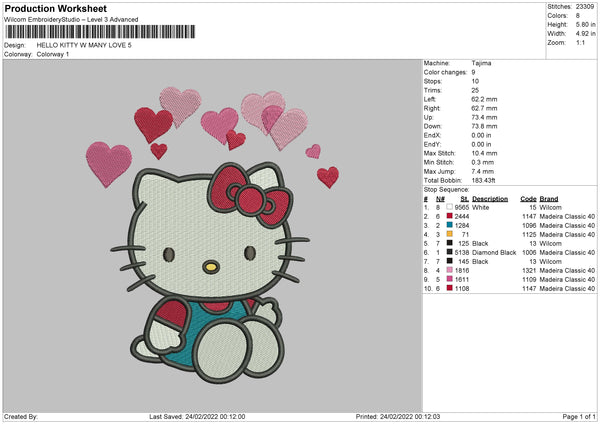Click the Color changes value '9'

[x=473, y=72]
